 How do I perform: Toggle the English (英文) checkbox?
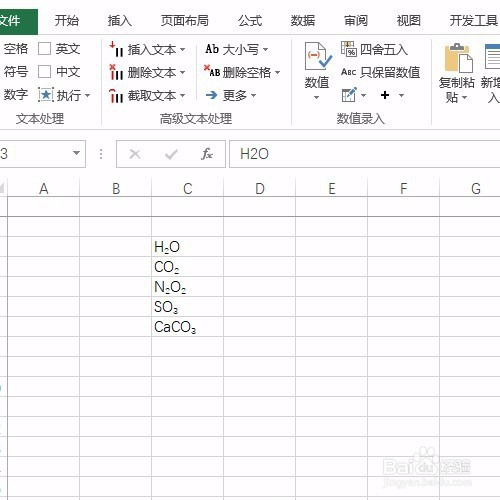[44, 49]
